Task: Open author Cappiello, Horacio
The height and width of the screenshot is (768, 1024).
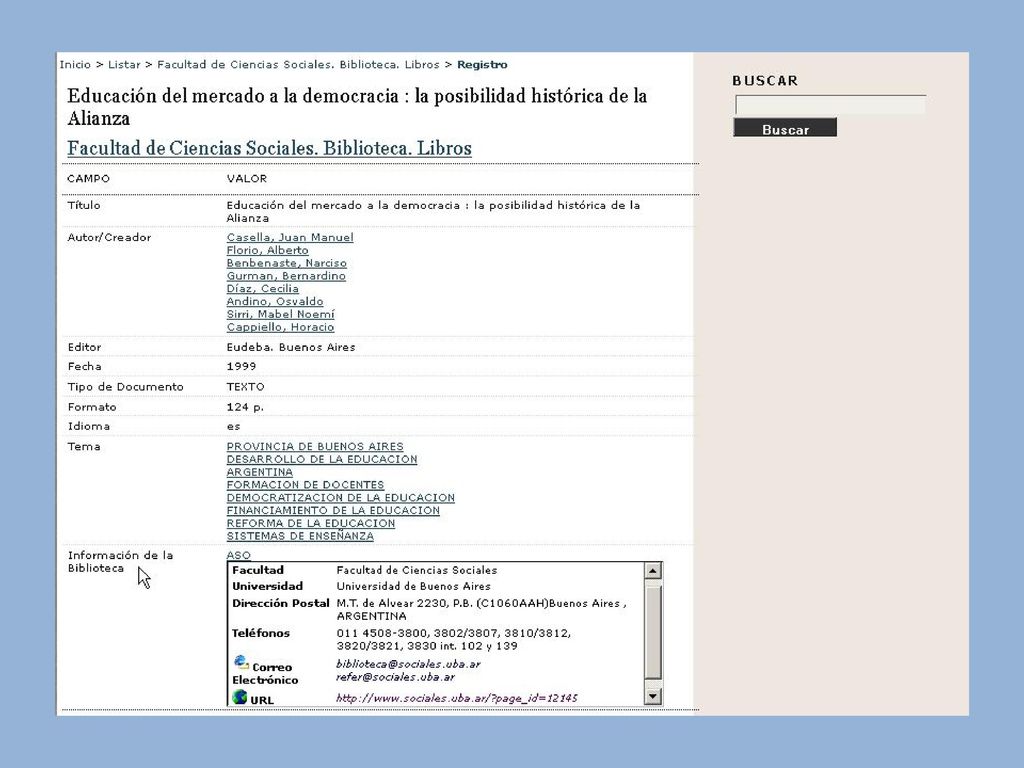Action: [x=280, y=327]
